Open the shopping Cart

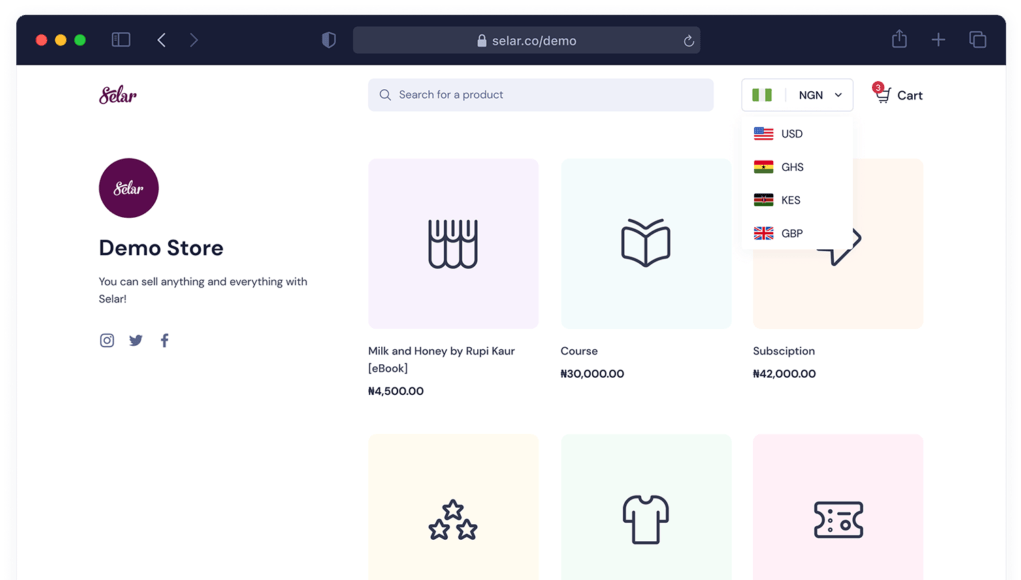coord(906,95)
